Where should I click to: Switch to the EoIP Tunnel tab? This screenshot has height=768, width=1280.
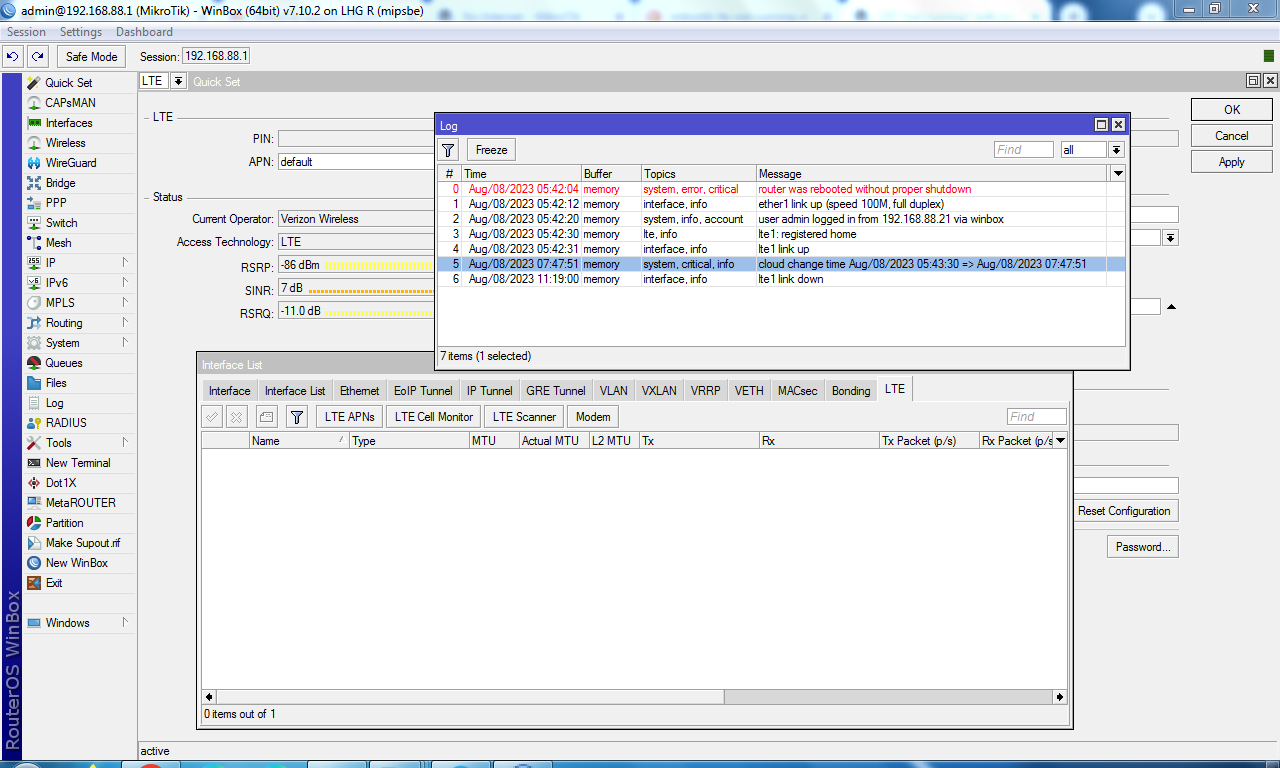[x=423, y=391]
